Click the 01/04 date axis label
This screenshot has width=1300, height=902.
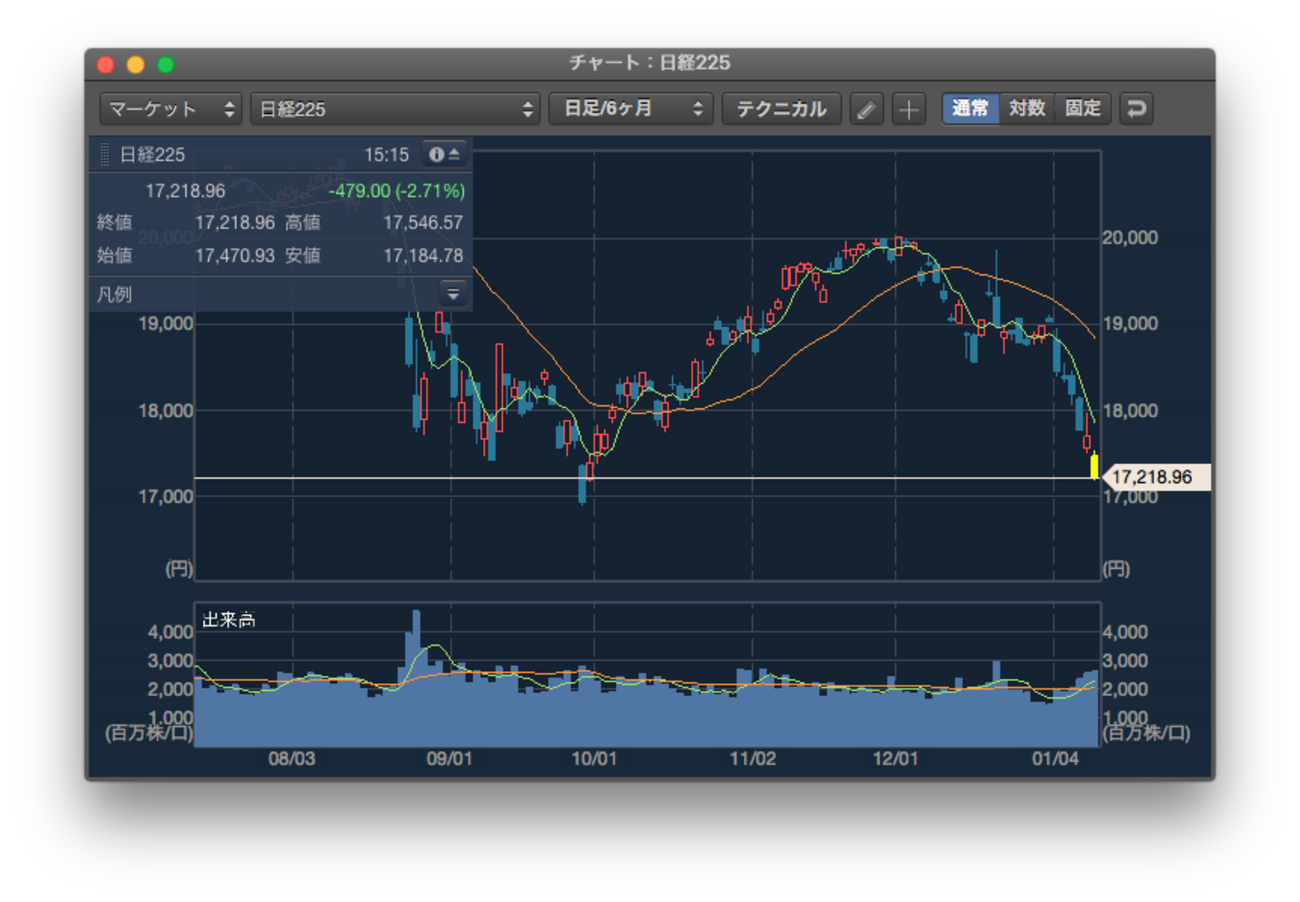[x=1054, y=759]
